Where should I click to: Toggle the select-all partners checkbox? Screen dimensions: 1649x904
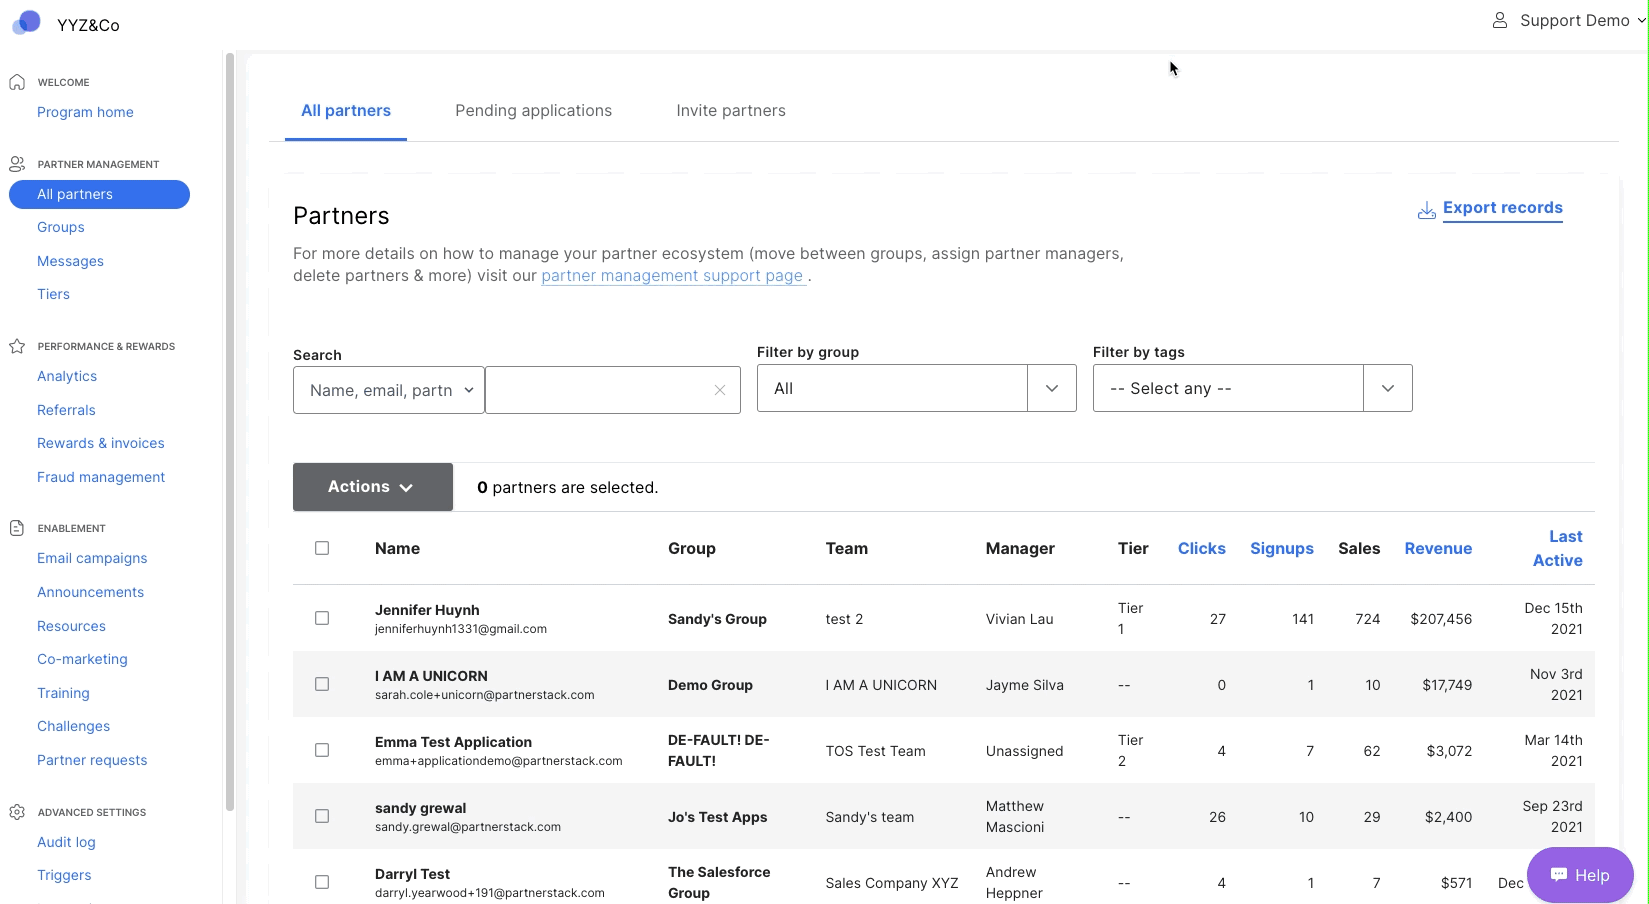coord(322,548)
